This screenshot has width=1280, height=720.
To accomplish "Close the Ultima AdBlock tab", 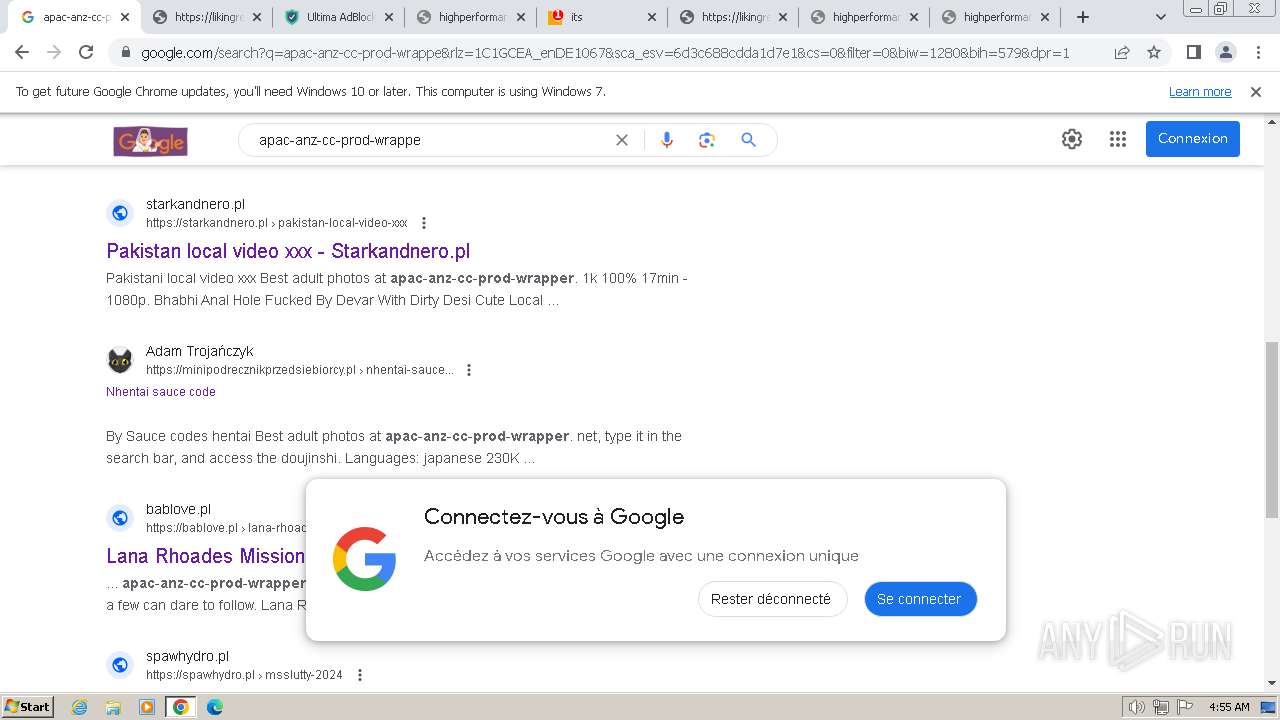I will point(387,17).
